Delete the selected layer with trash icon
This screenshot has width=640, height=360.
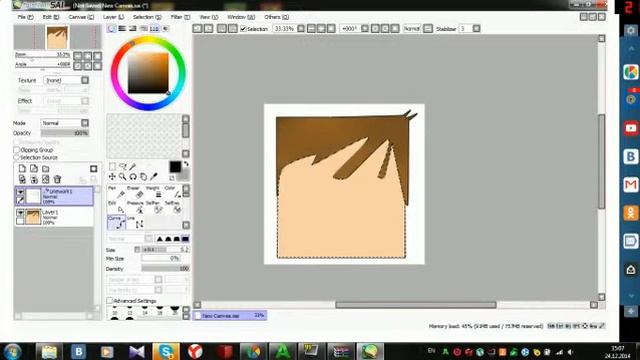tap(58, 179)
